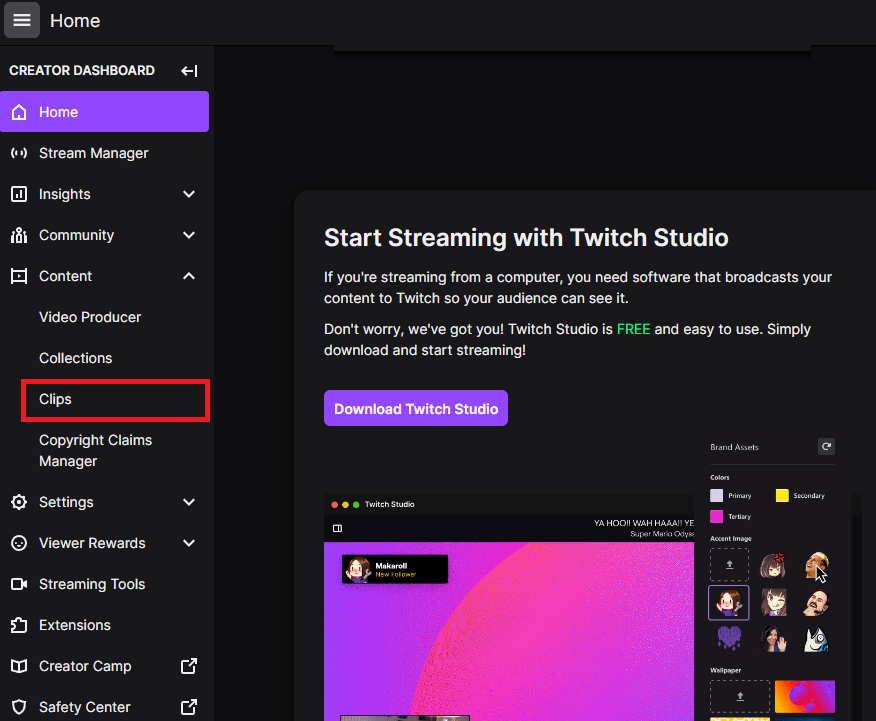
Task: Pick the Primary color swatch
Action: point(716,495)
